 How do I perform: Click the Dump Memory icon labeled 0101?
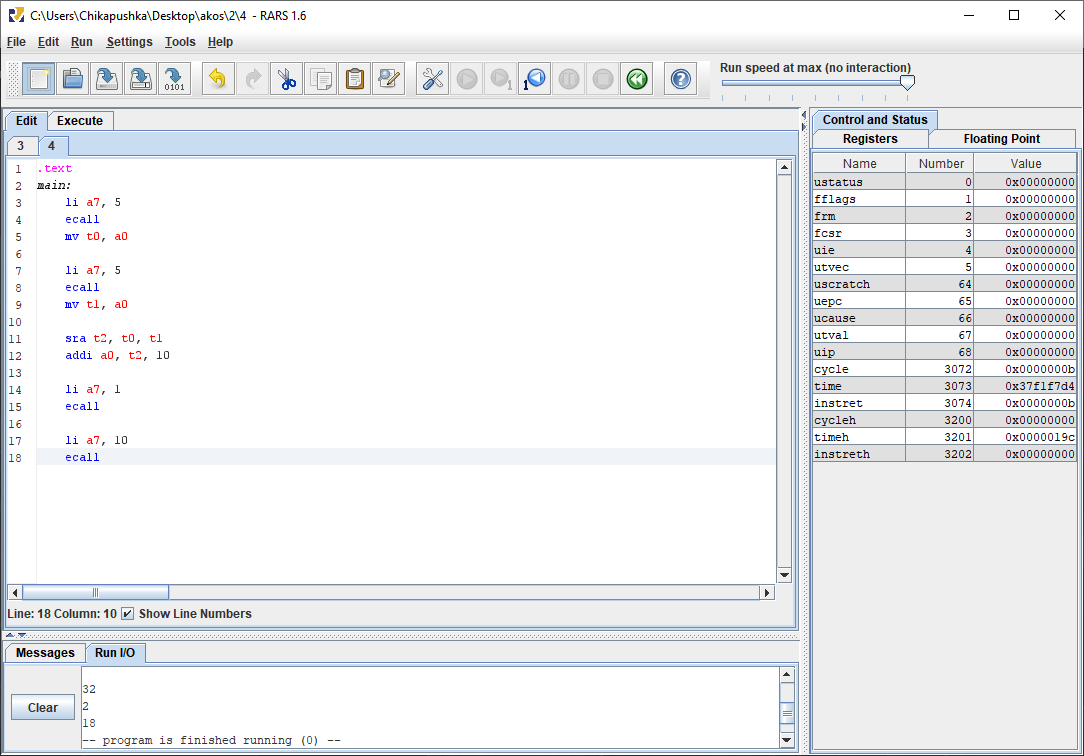174,79
